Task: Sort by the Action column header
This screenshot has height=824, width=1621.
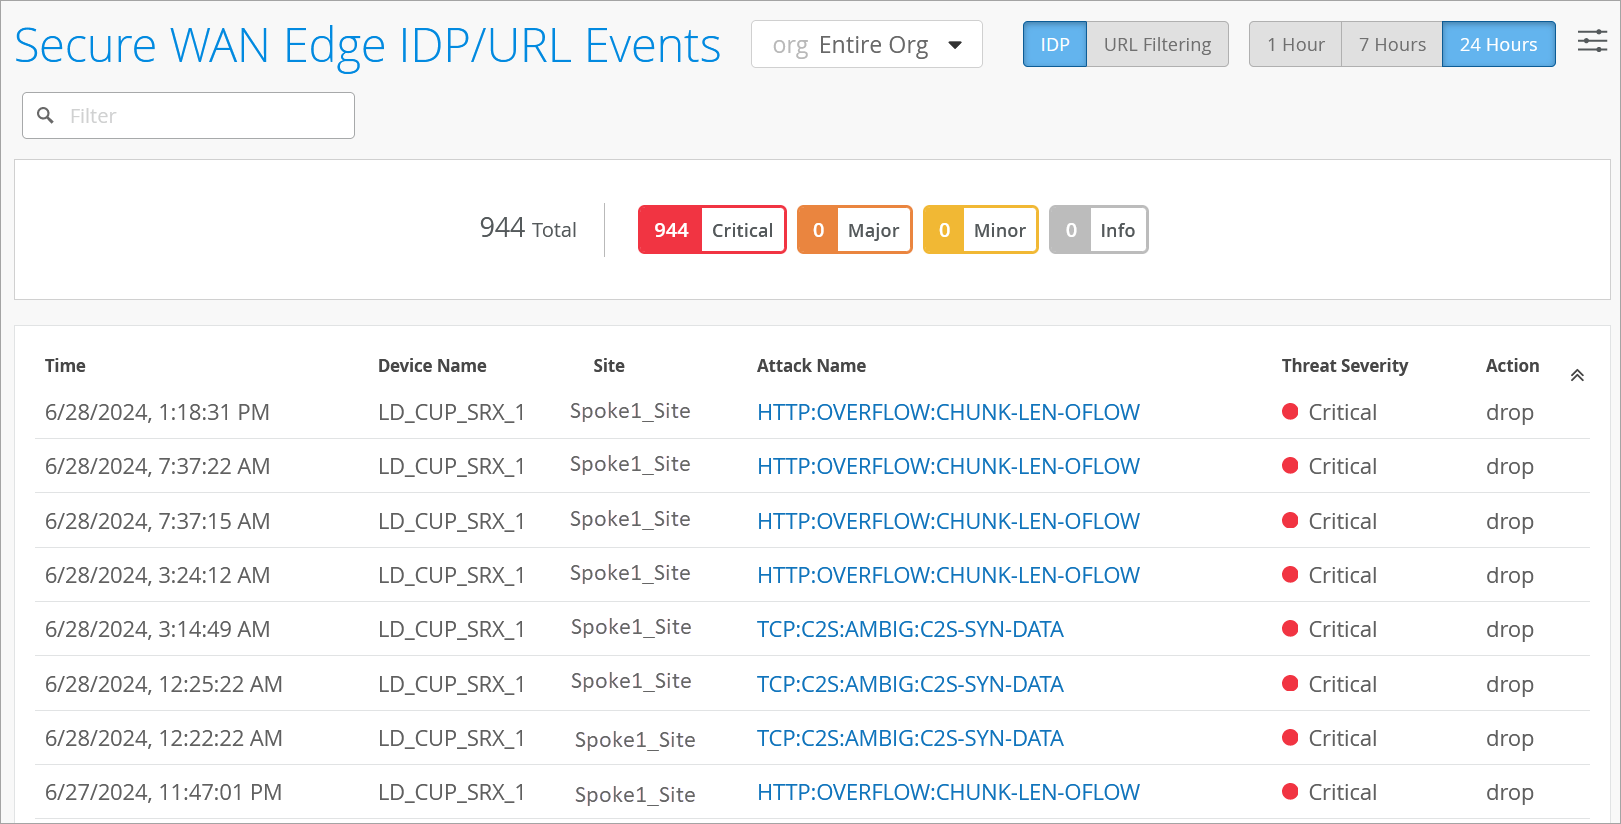Action: click(1512, 366)
